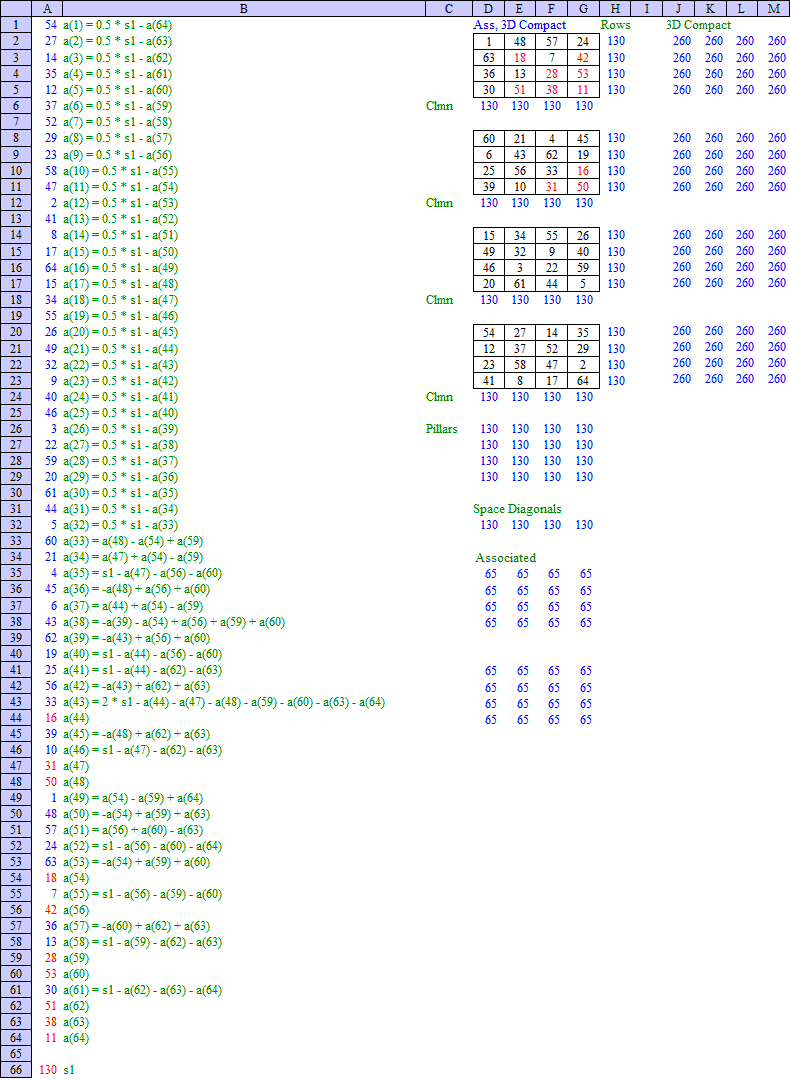Click cell with 60 in second grid

point(488,138)
